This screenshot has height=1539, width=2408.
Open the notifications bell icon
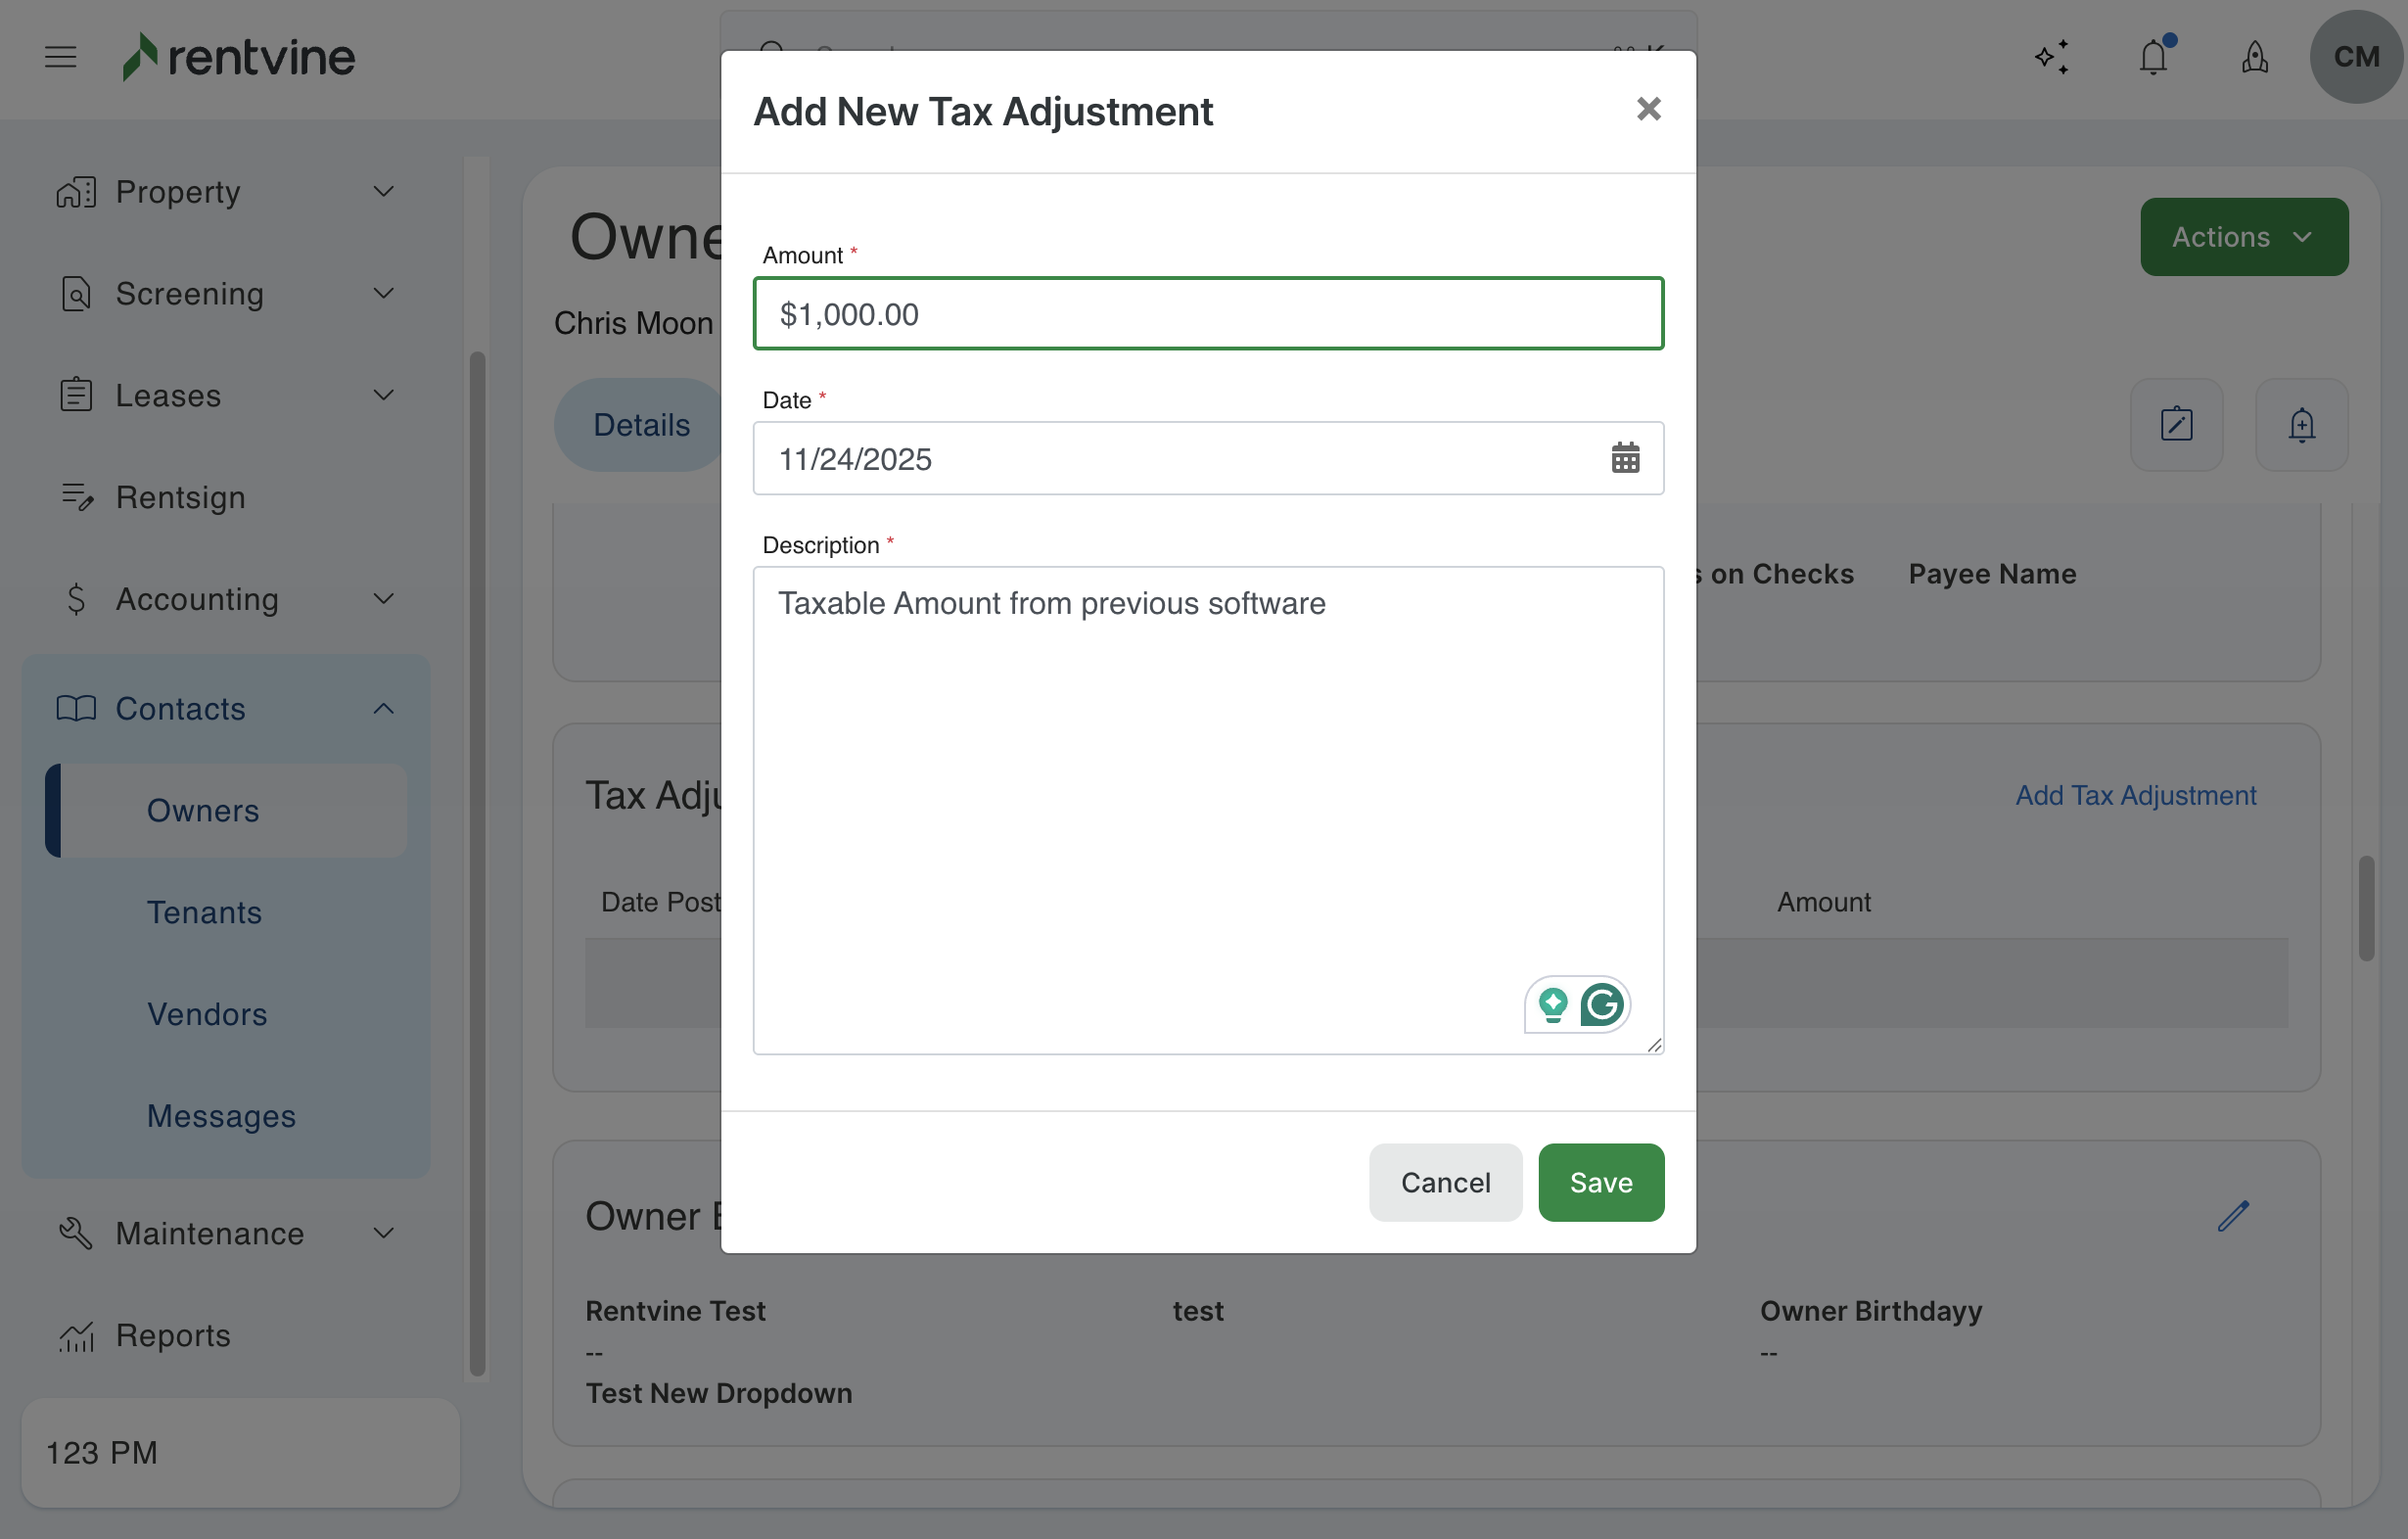[x=2153, y=57]
